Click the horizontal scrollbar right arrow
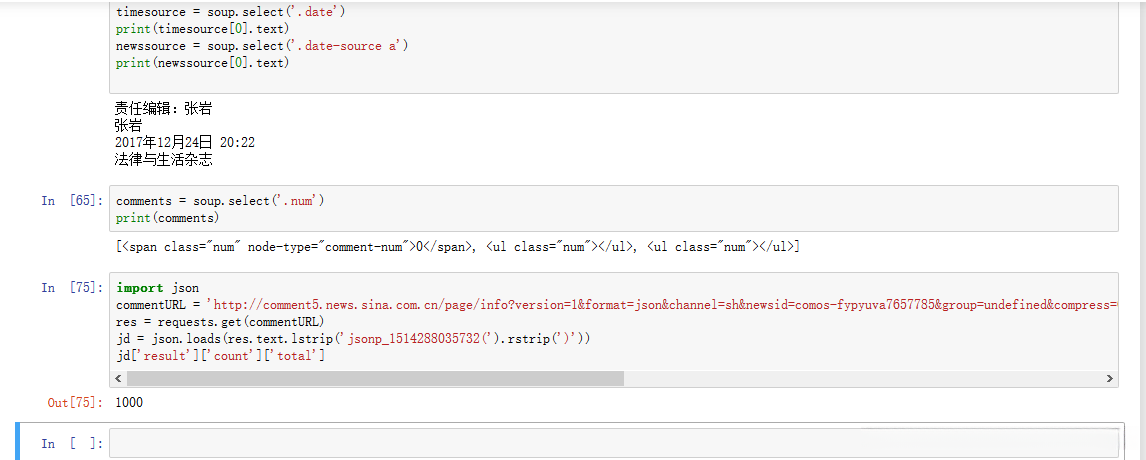This screenshot has width=1146, height=460. pyautogui.click(x=1110, y=379)
